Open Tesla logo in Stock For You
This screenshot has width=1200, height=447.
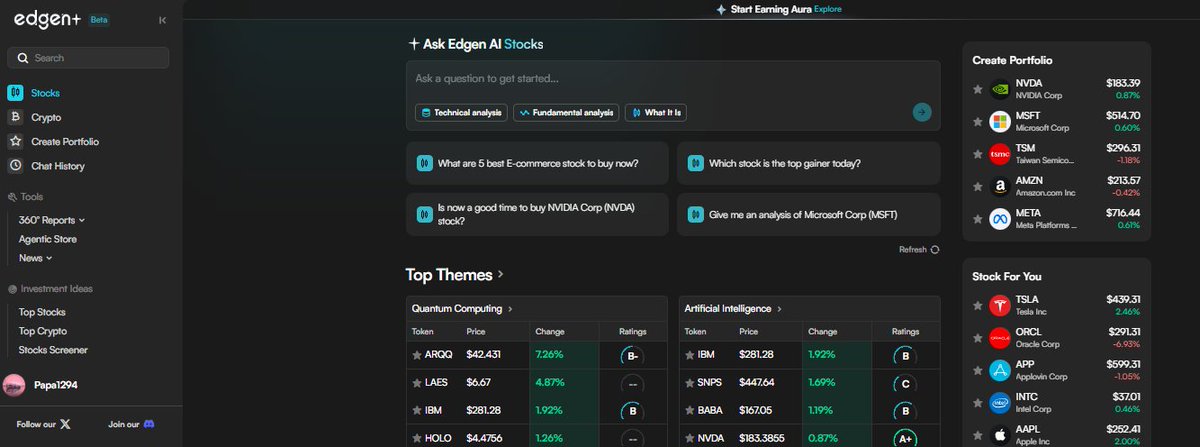(x=999, y=305)
